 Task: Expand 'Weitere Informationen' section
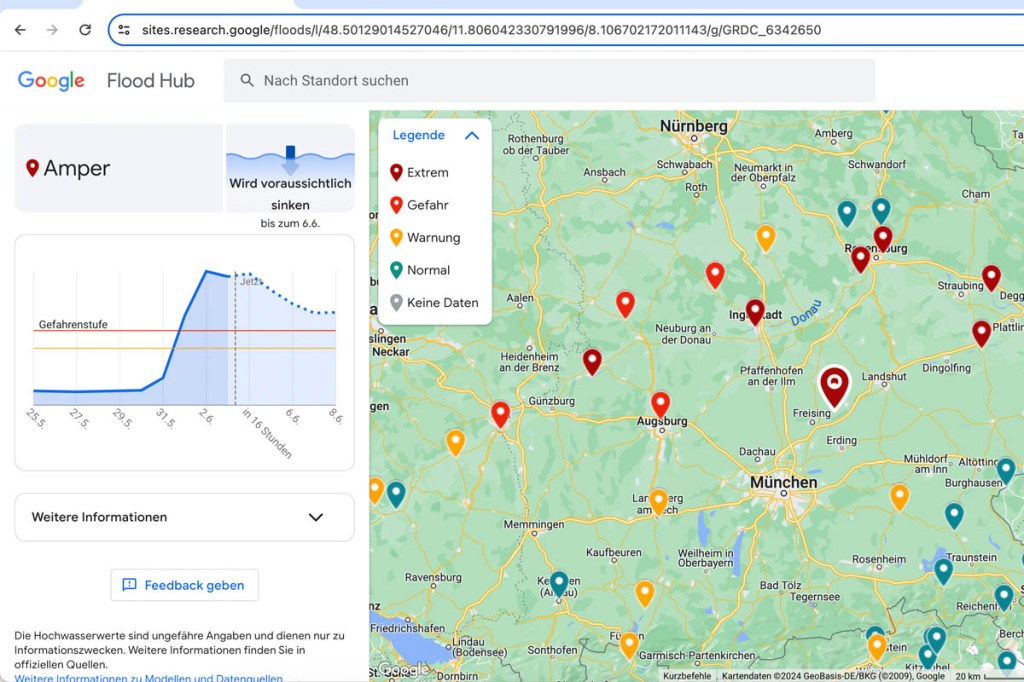point(184,517)
